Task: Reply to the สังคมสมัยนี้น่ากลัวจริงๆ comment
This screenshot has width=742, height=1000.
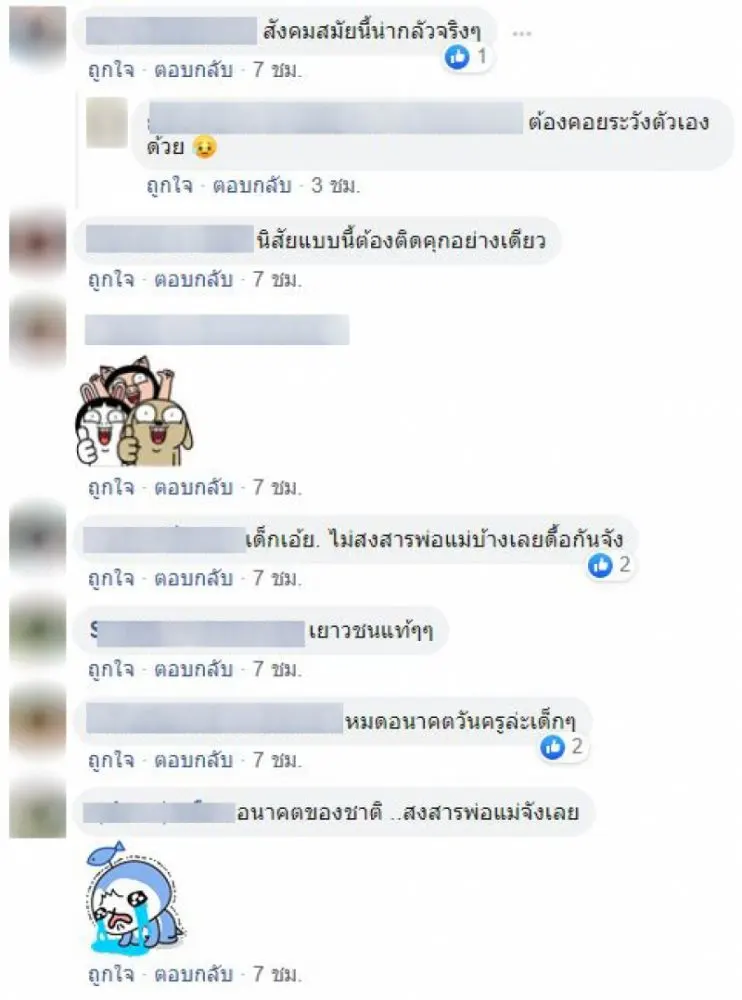Action: [x=193, y=70]
